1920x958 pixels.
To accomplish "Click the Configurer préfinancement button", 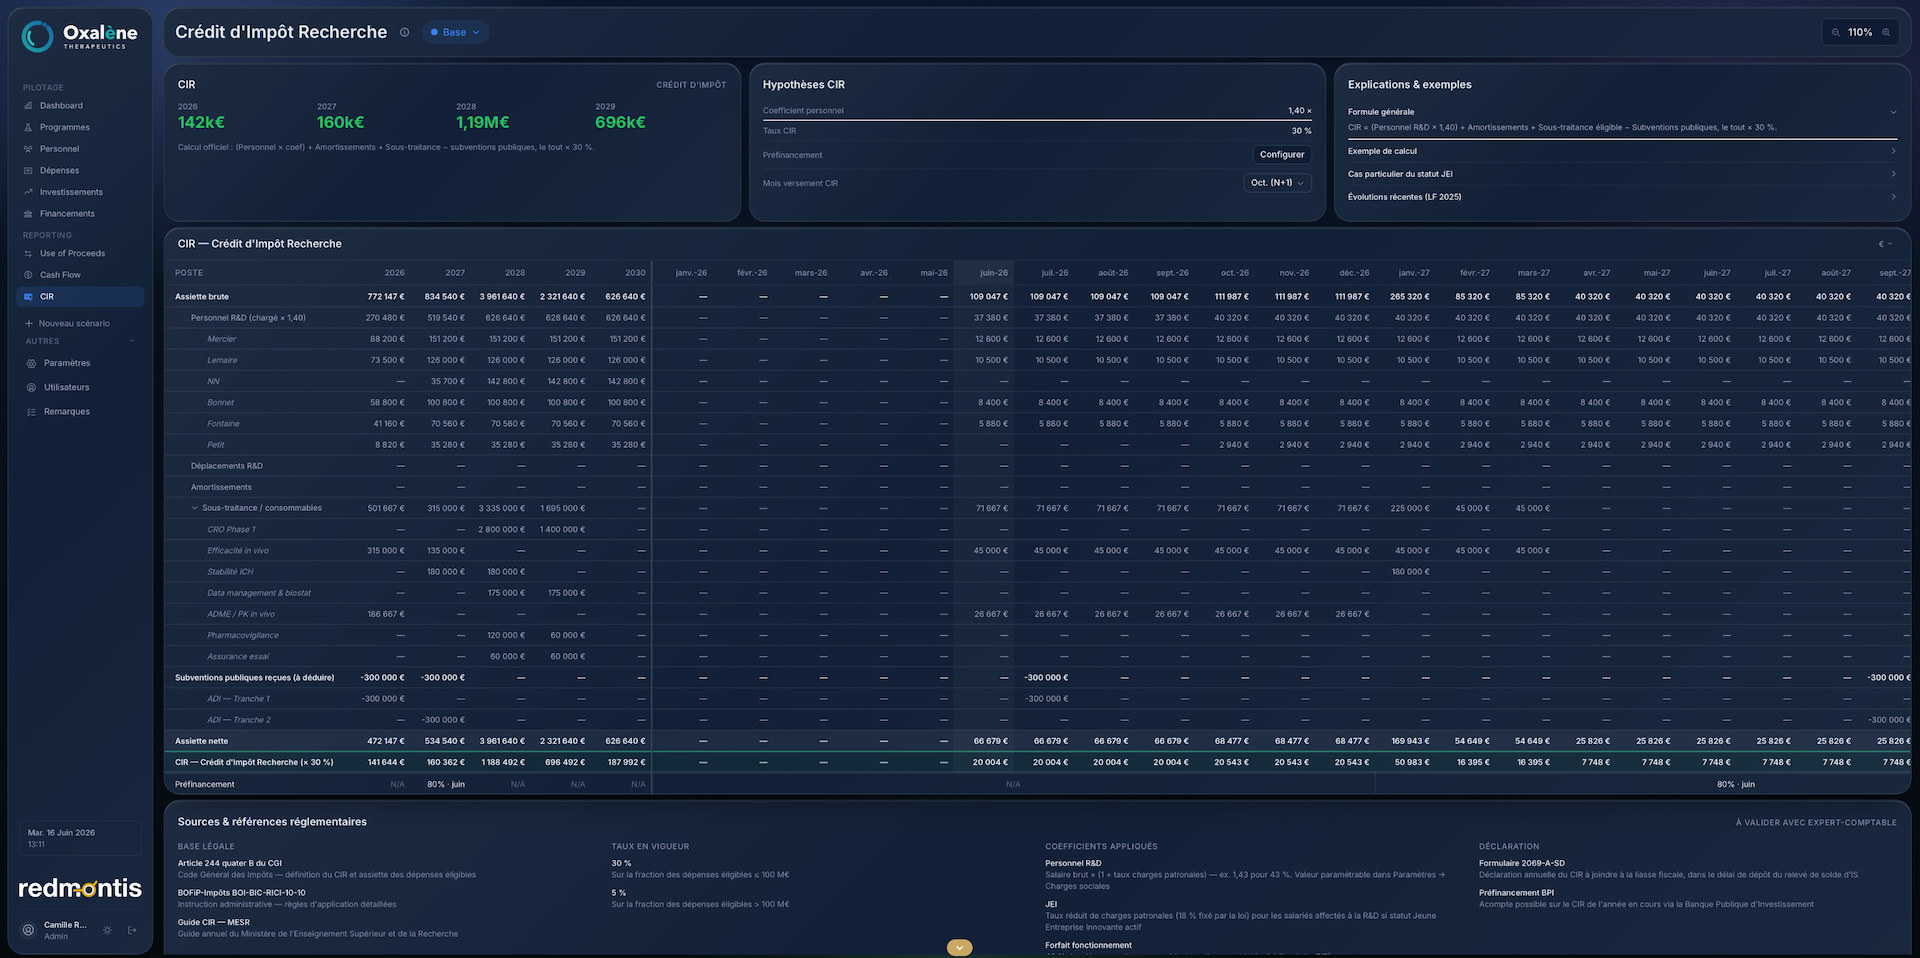I will tap(1282, 154).
